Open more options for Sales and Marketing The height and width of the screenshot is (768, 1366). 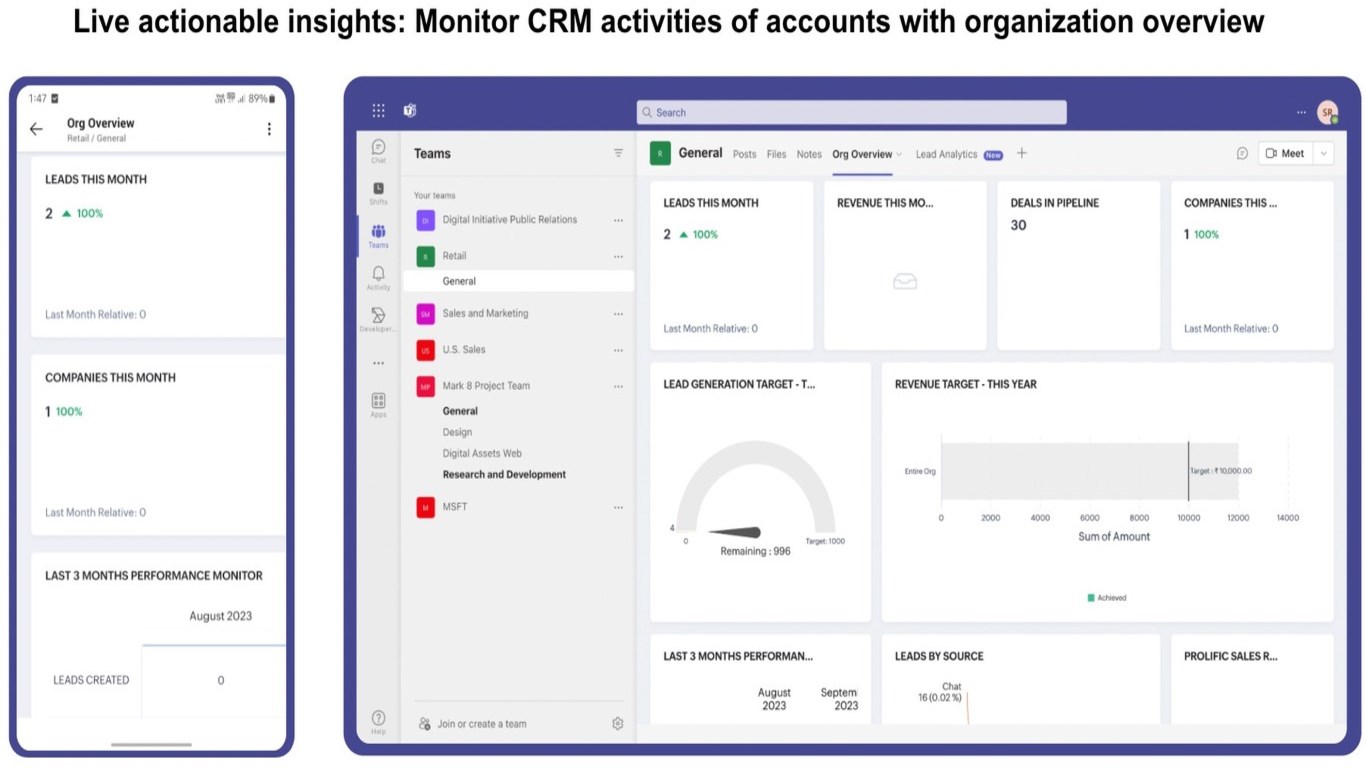coord(618,314)
